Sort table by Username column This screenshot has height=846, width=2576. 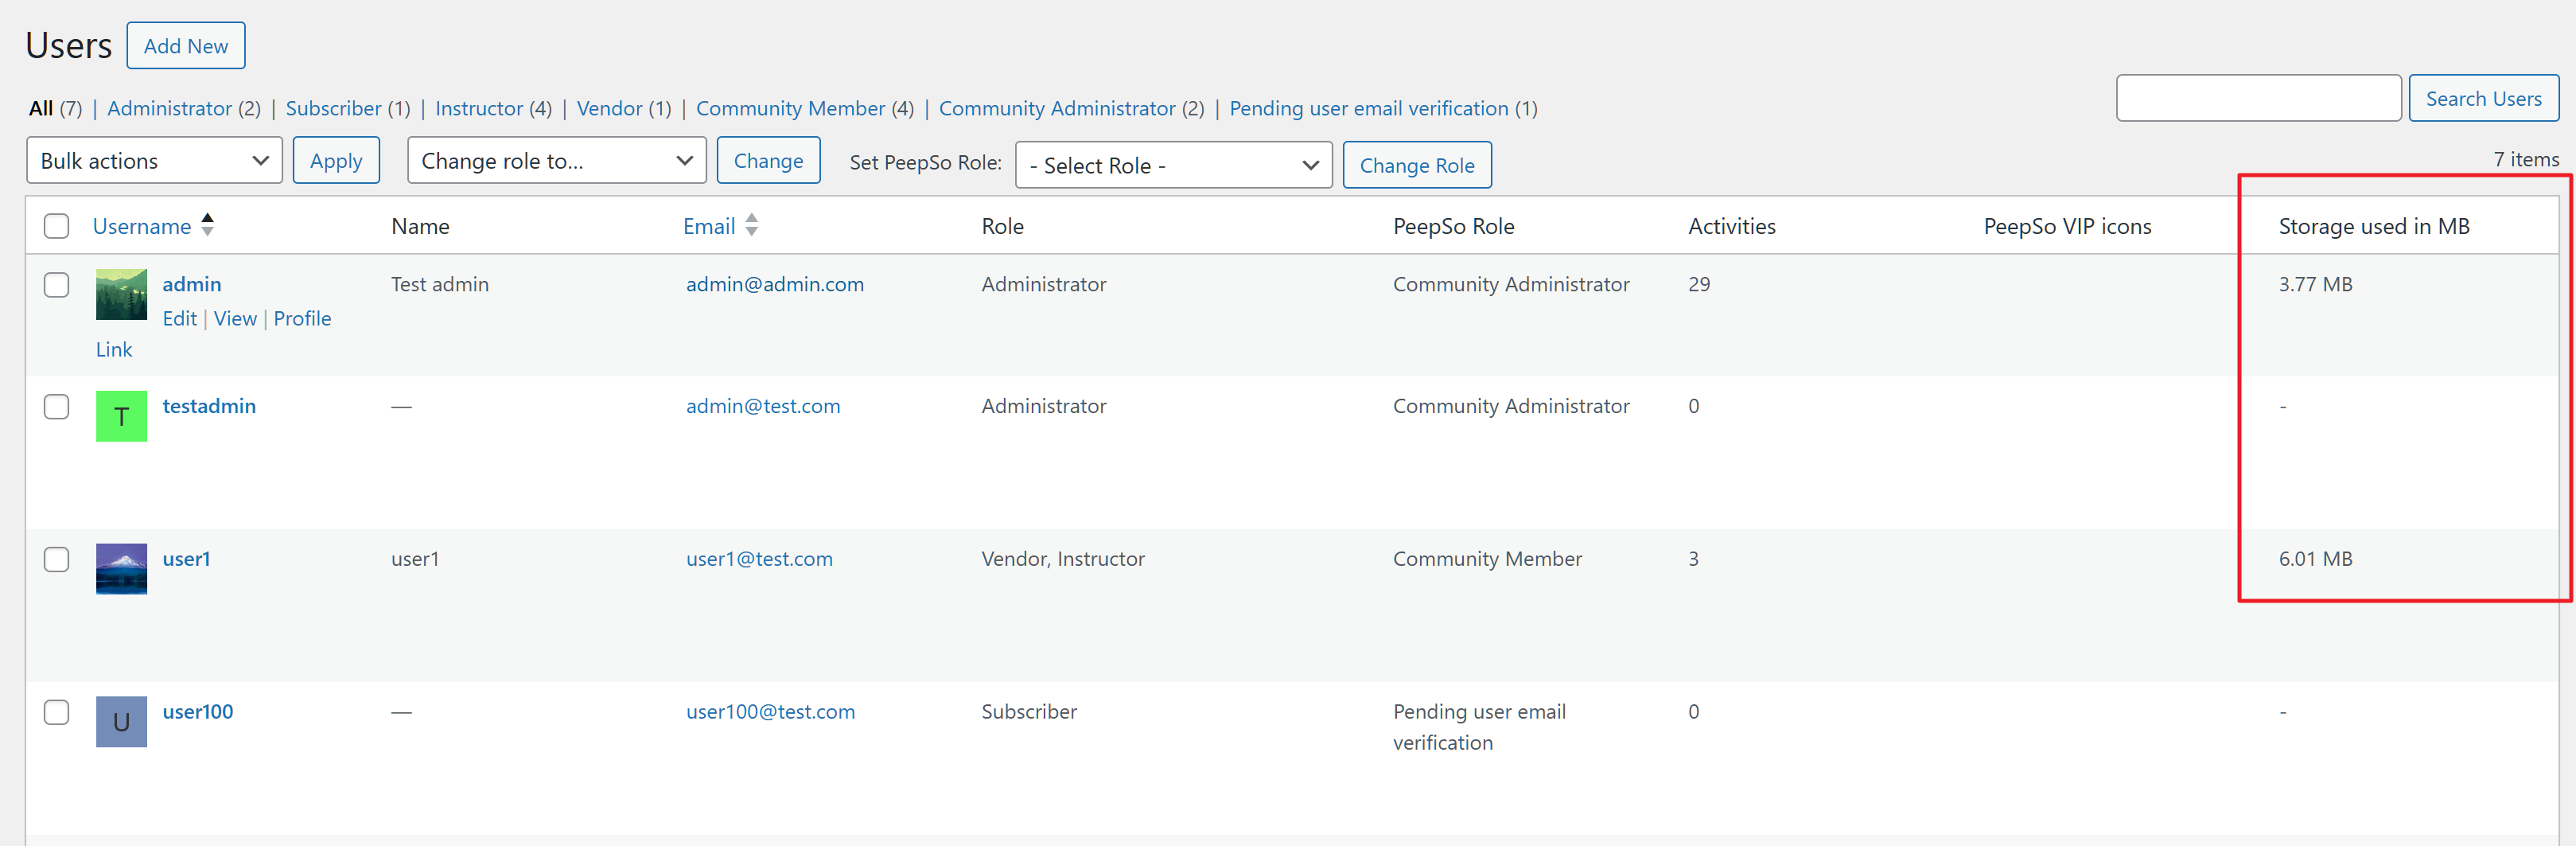142,227
